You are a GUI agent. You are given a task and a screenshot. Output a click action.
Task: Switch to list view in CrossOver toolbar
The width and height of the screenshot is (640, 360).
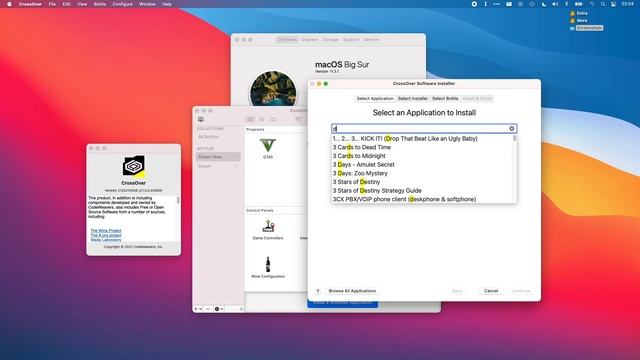273,119
